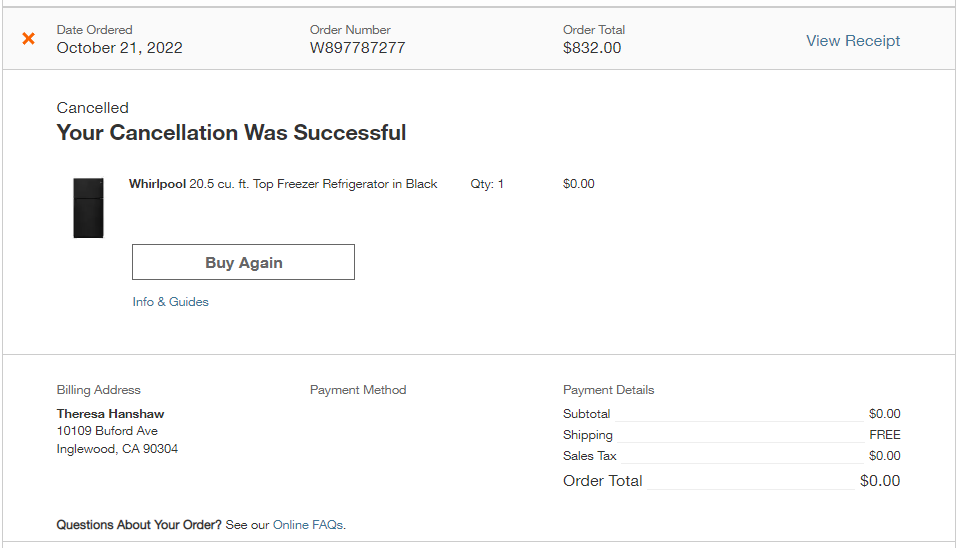Click the Buy Again button
964x548 pixels.
pos(243,262)
